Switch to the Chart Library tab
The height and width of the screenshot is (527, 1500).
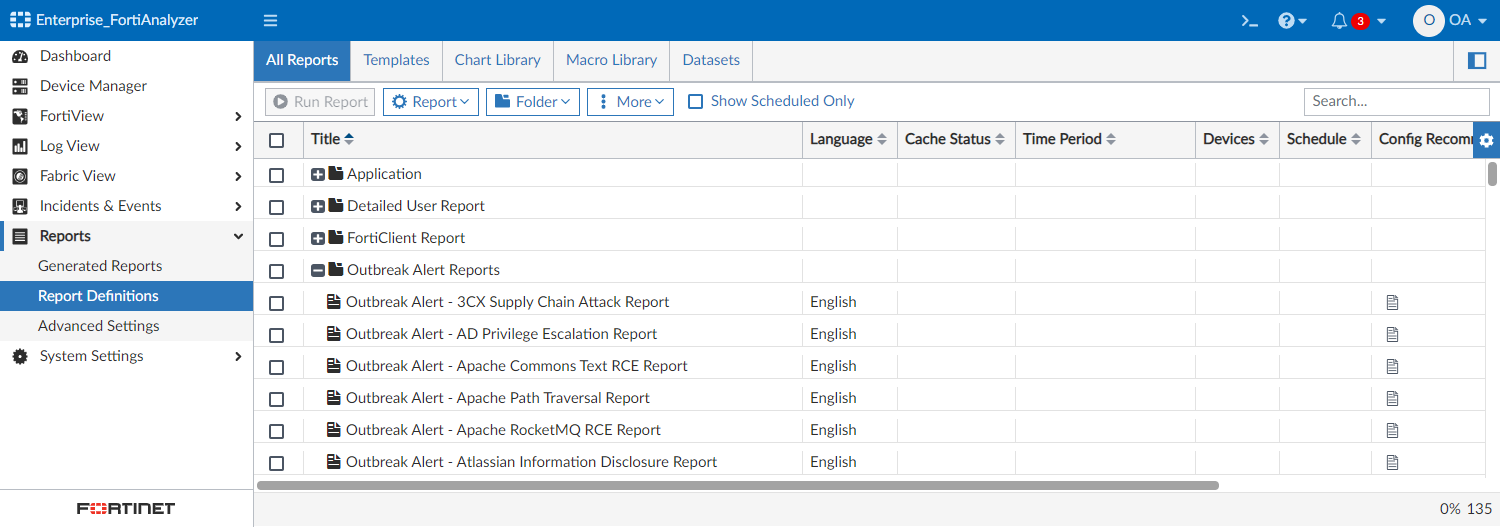pyautogui.click(x=497, y=60)
